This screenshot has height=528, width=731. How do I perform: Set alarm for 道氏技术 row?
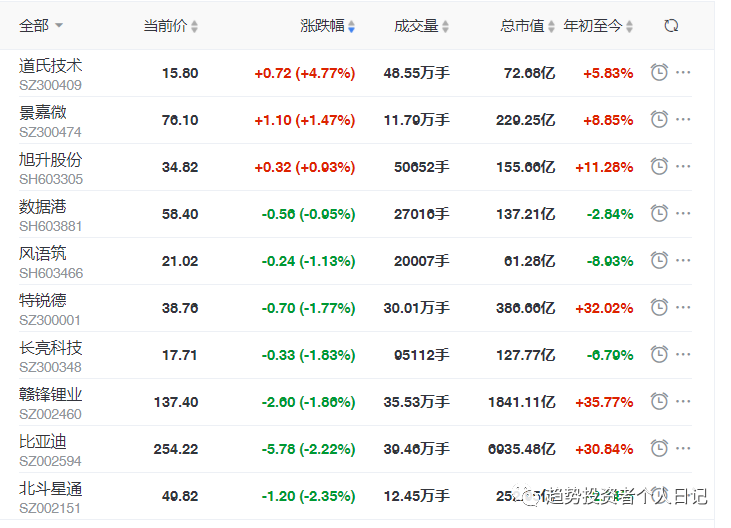click(x=659, y=72)
